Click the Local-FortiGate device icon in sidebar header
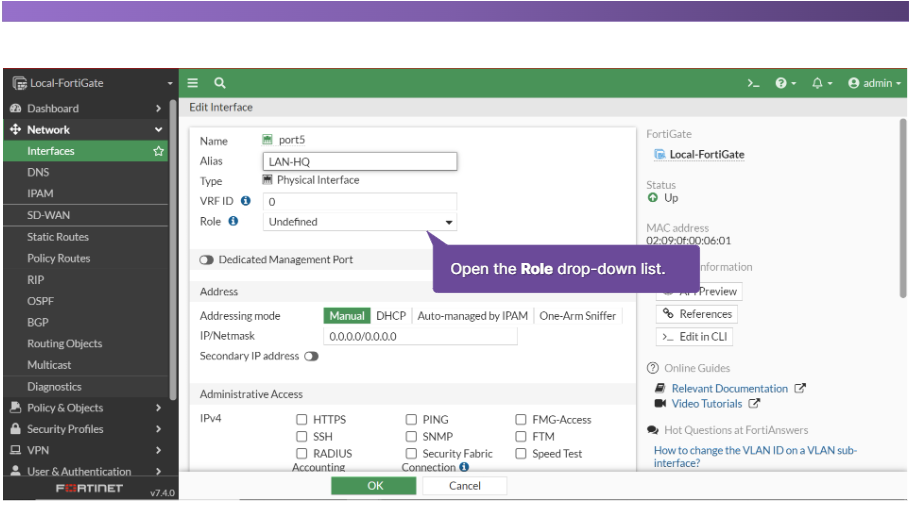 coord(20,83)
